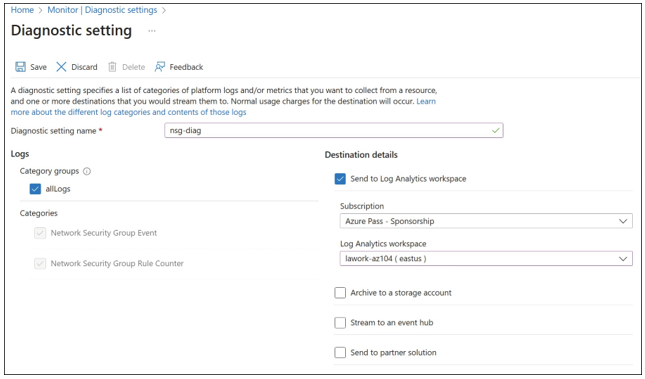
Task: Click the Network Security Group Event checkbox
Action: (x=40, y=233)
